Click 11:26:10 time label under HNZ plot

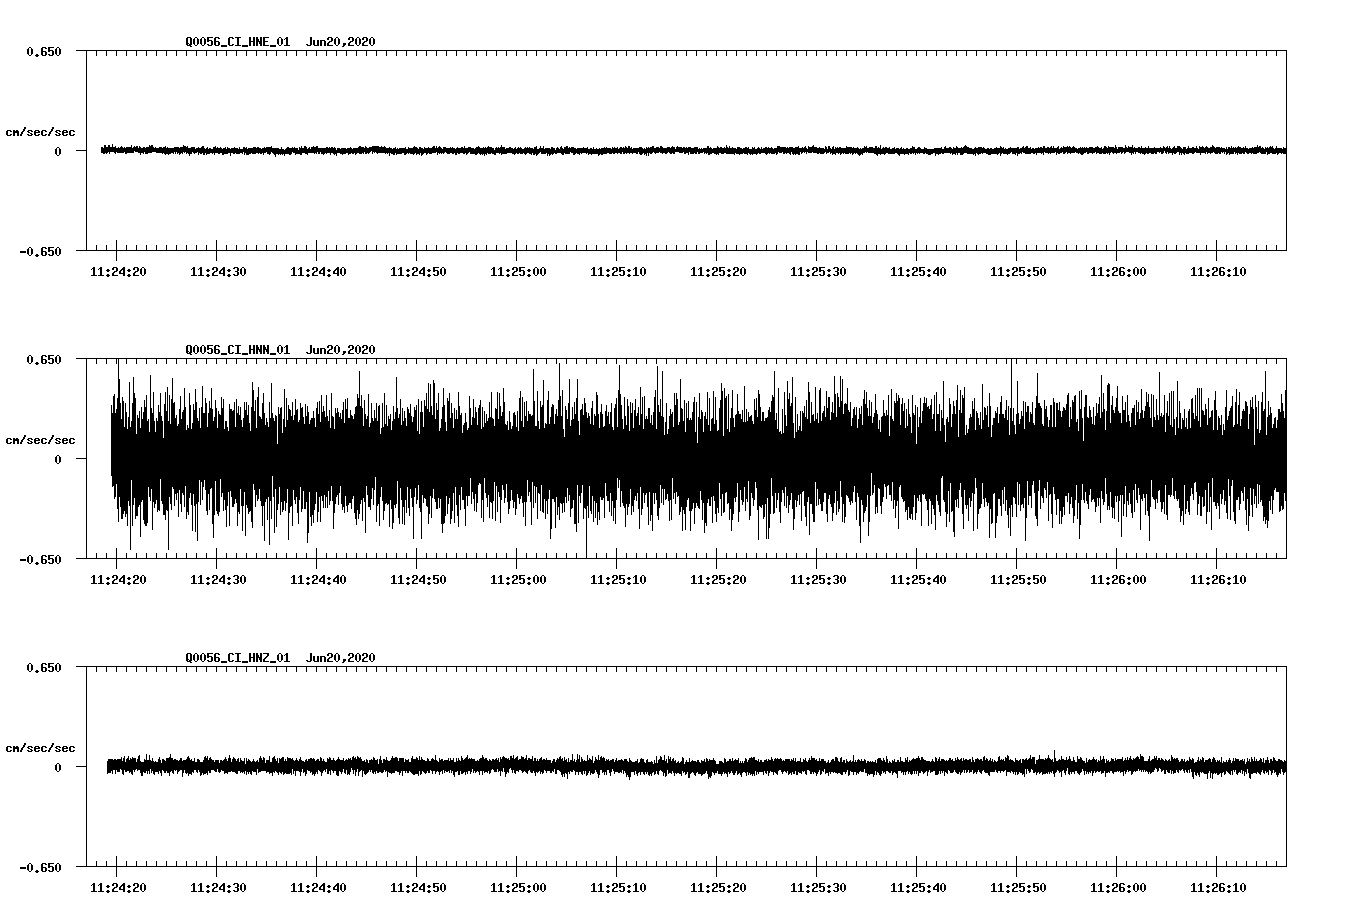click(1218, 888)
